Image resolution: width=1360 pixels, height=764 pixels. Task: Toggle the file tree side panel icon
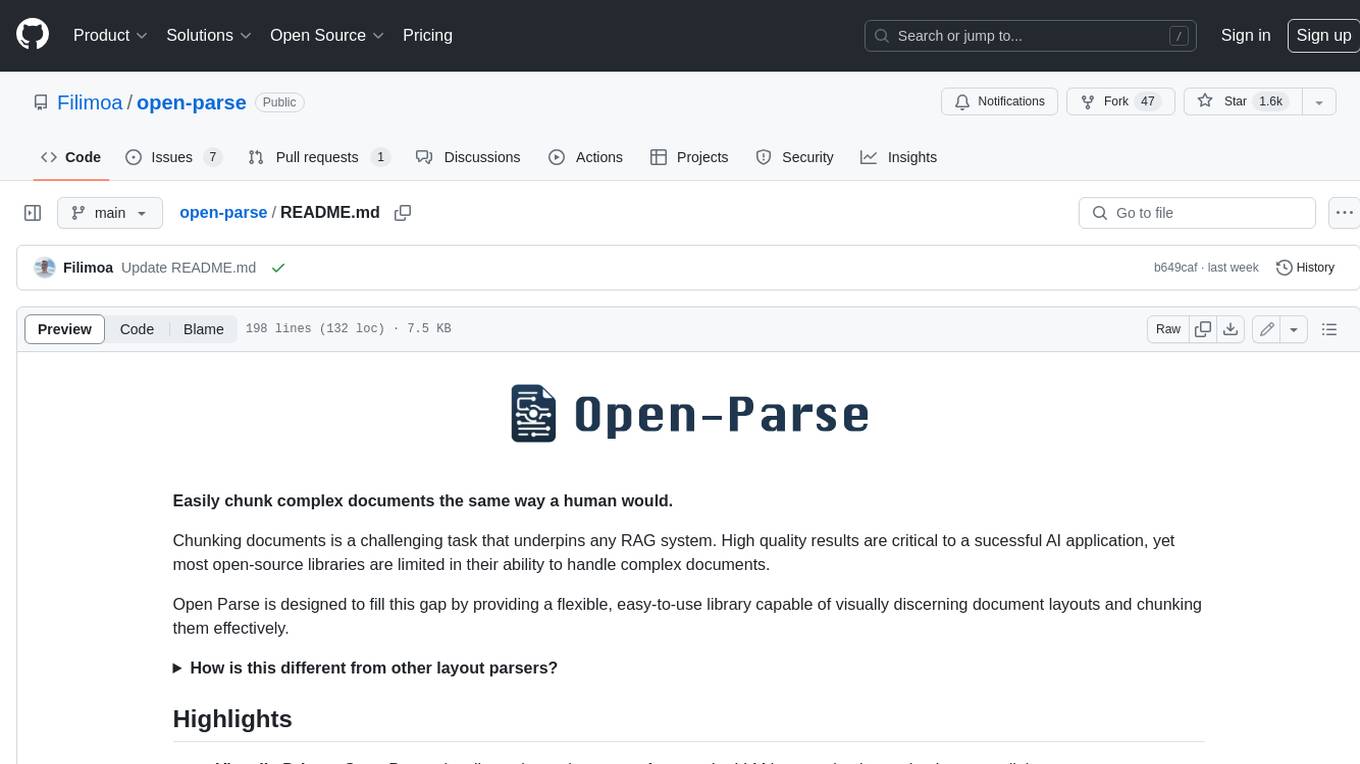click(32, 213)
